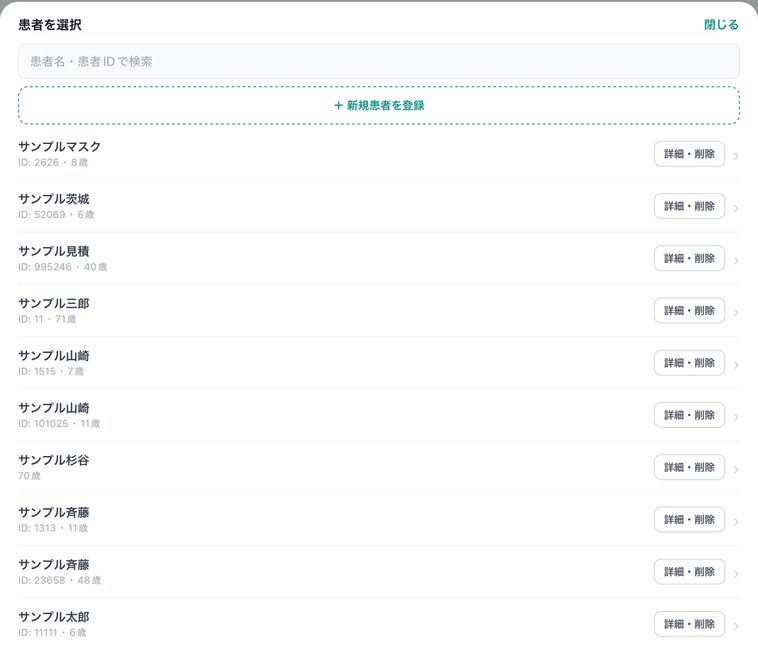Viewport: 758px width, 645px height.
Task: Click the text ID: 1515・7歳
Action: click(x=51, y=371)
